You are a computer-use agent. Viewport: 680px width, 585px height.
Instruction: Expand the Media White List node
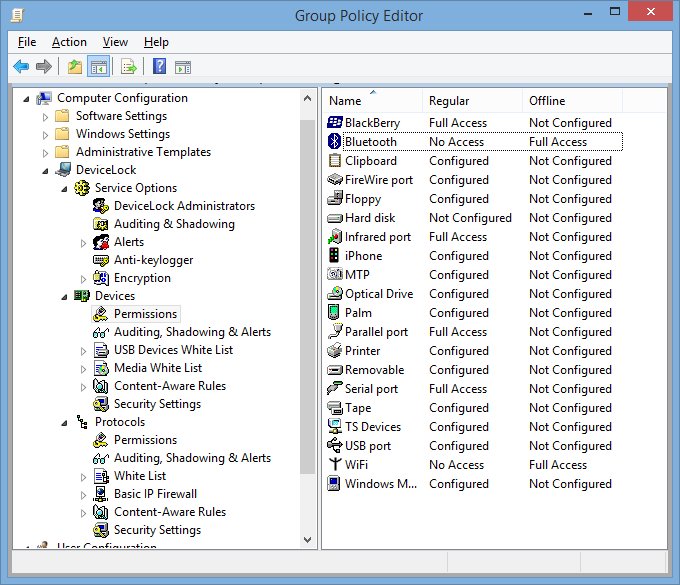click(83, 369)
